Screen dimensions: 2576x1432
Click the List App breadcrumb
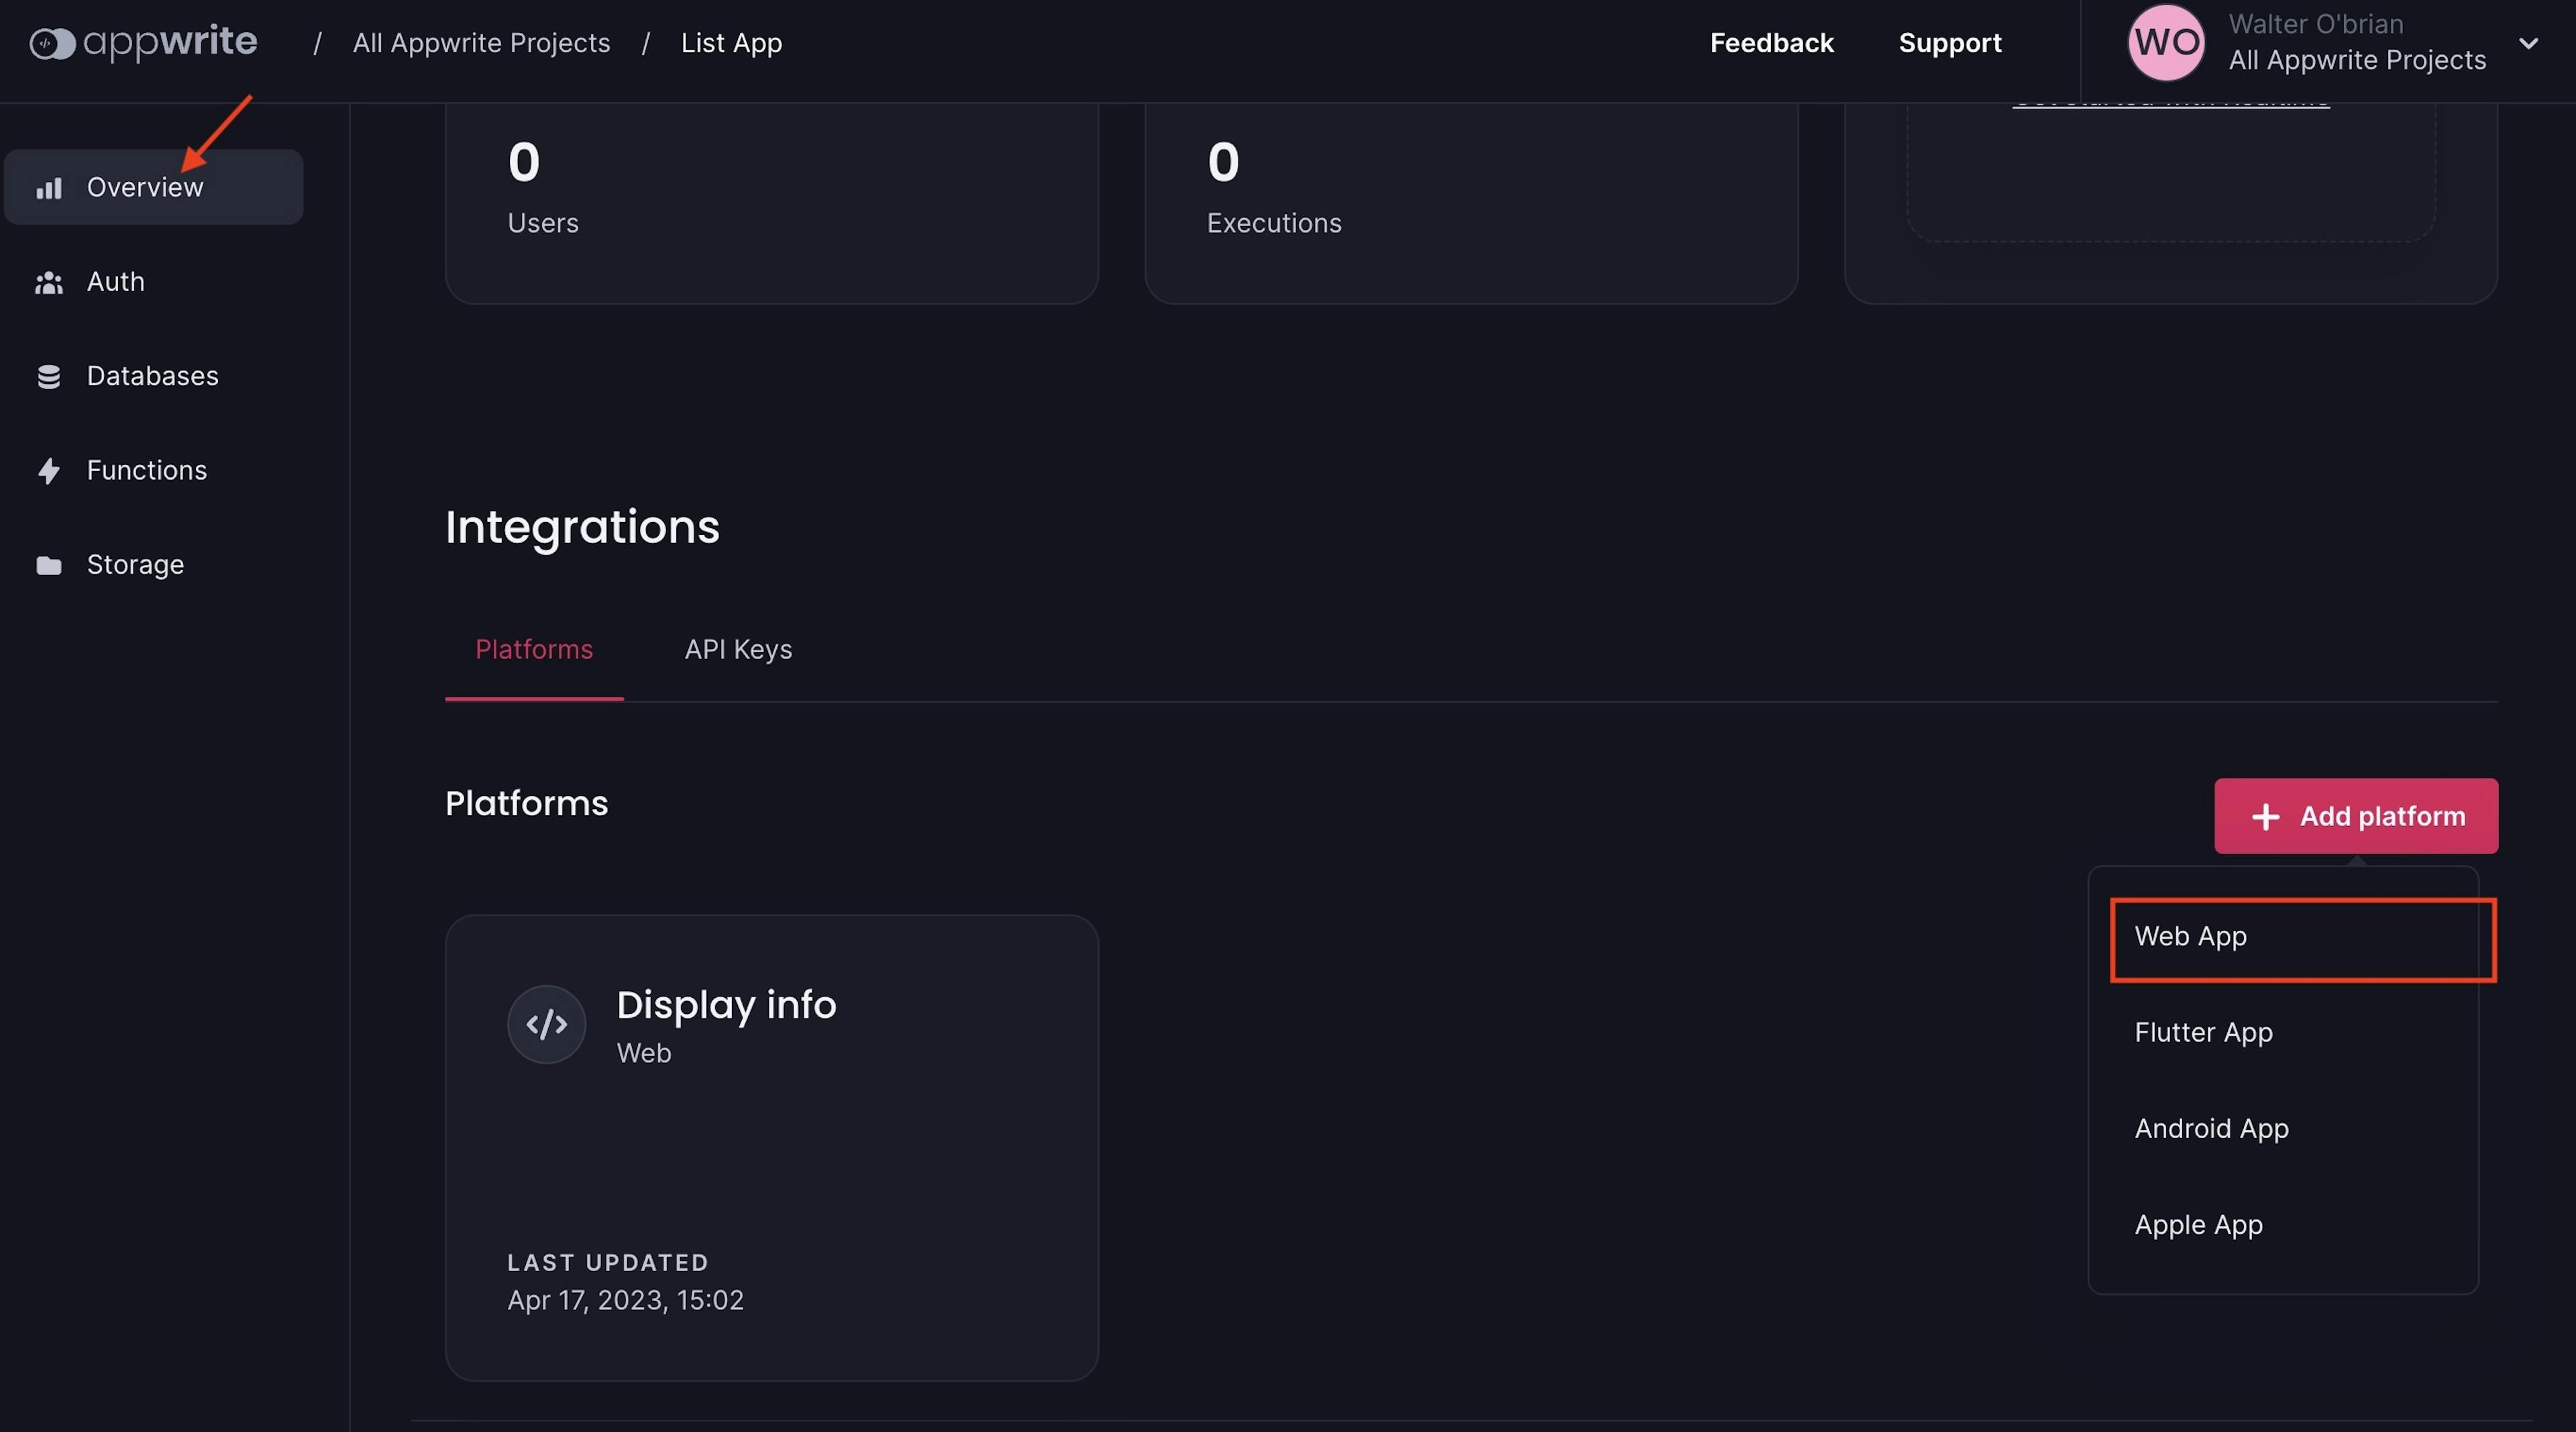[731, 43]
